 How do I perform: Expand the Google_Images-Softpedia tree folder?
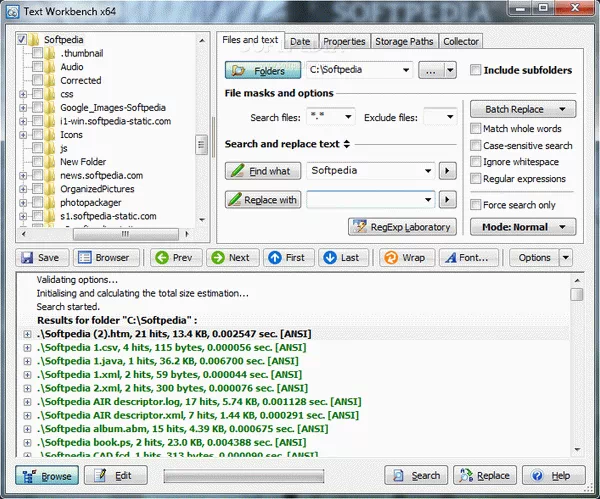pos(23,108)
